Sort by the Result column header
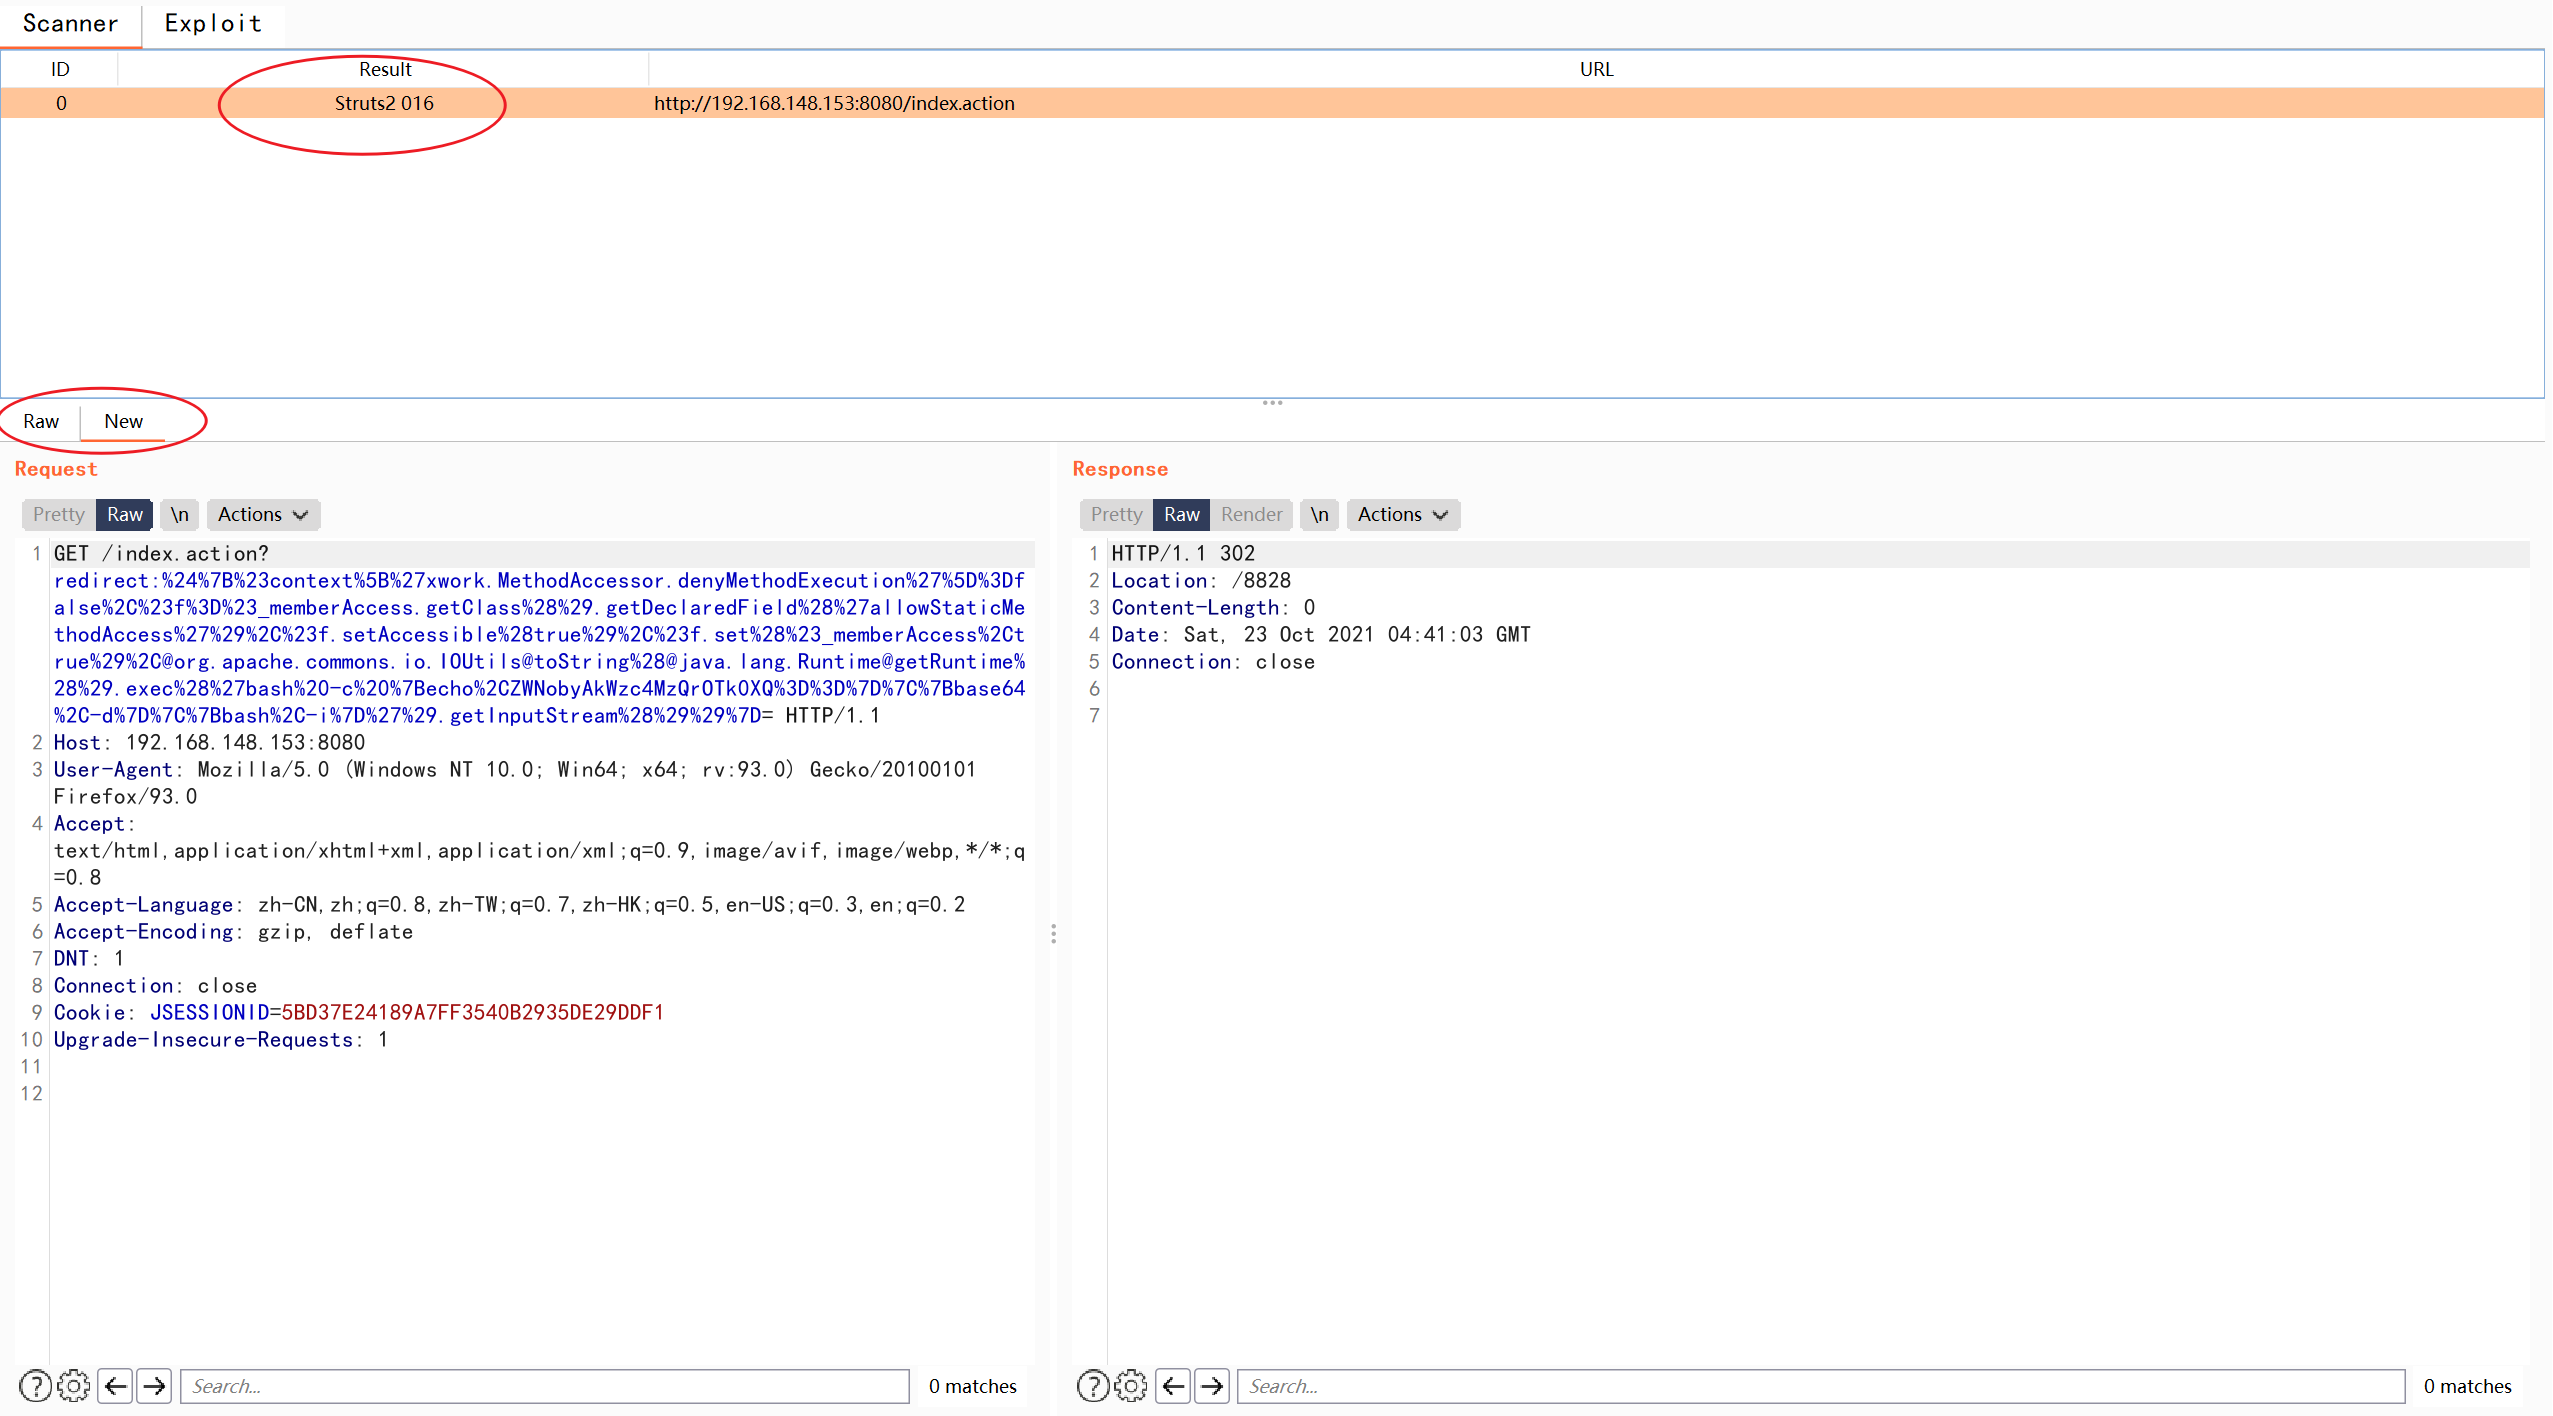 385,69
